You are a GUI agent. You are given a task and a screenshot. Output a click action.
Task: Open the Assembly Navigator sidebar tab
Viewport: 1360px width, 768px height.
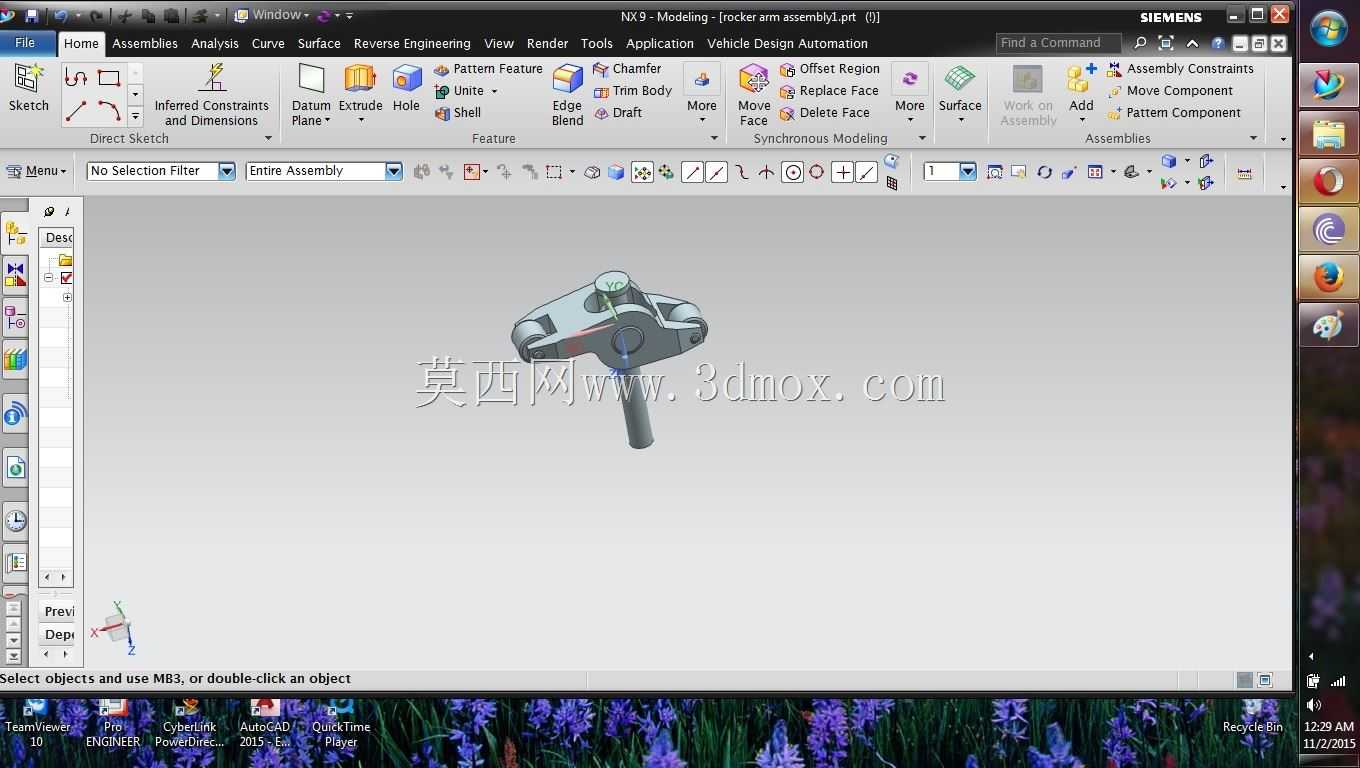[15, 234]
